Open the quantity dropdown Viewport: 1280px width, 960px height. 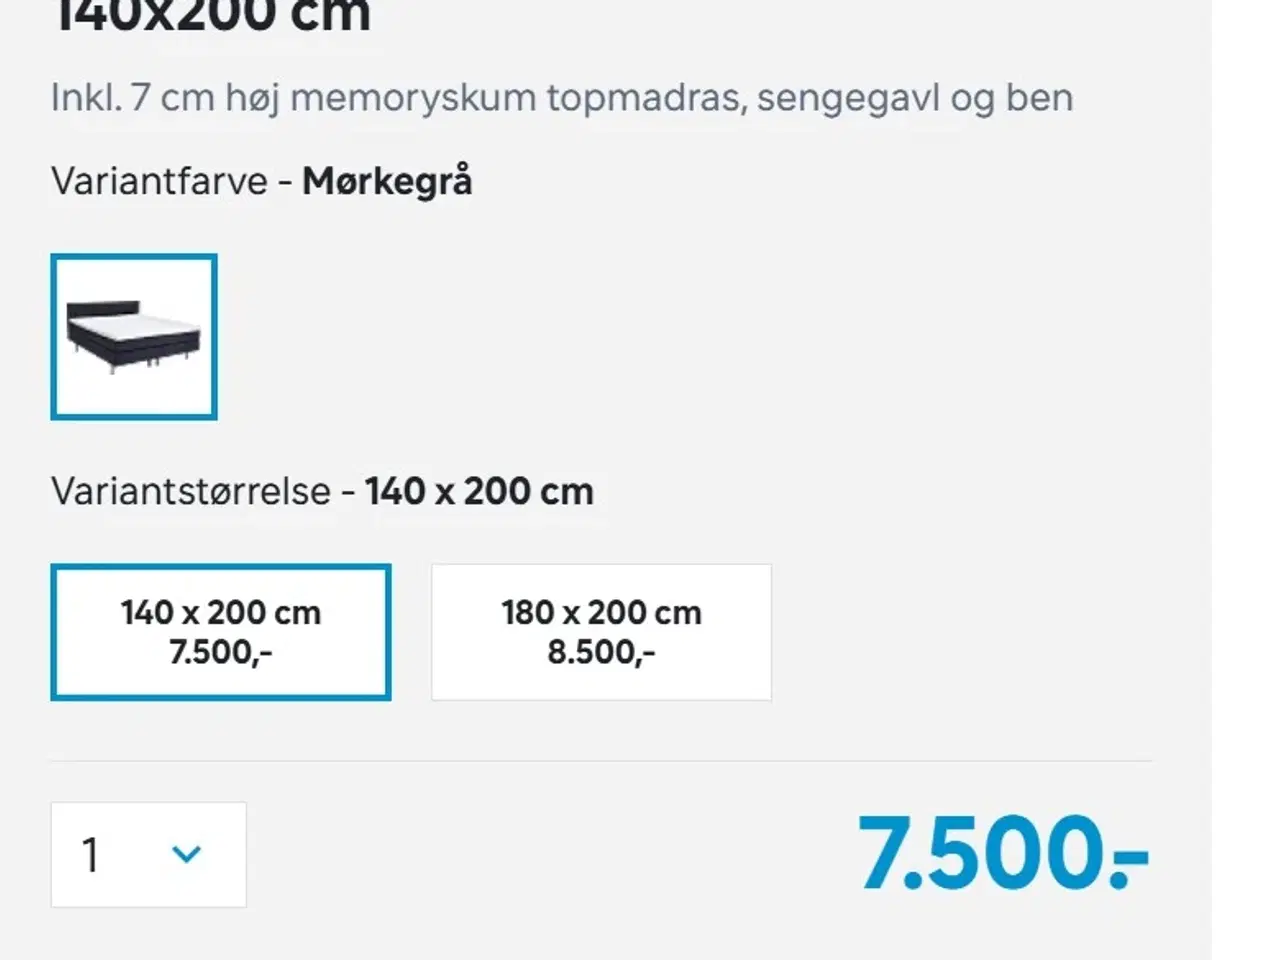pyautogui.click(x=148, y=855)
